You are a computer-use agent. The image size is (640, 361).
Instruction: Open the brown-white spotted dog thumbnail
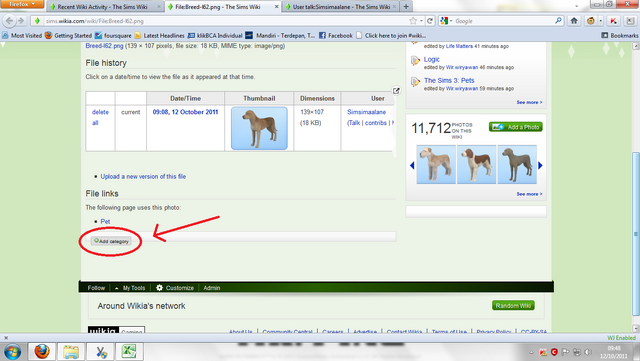(476, 164)
